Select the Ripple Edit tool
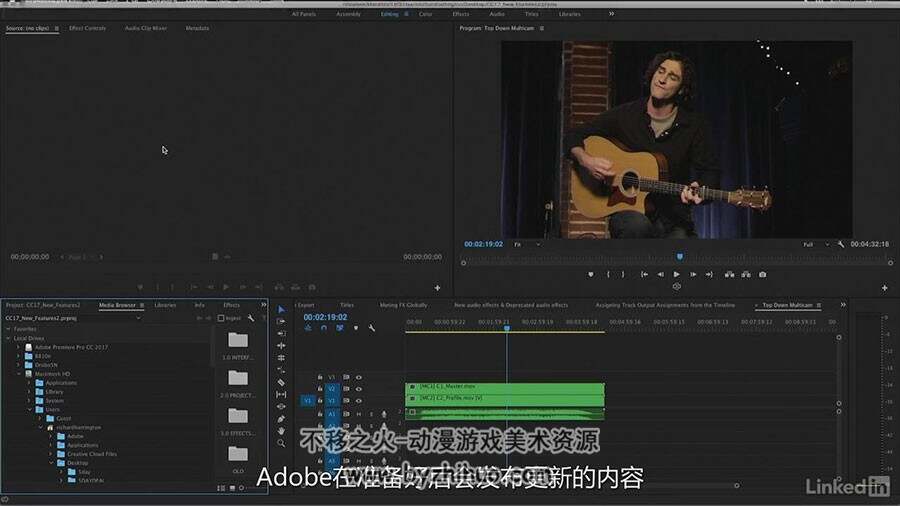Image resolution: width=900 pixels, height=506 pixels. [281, 333]
